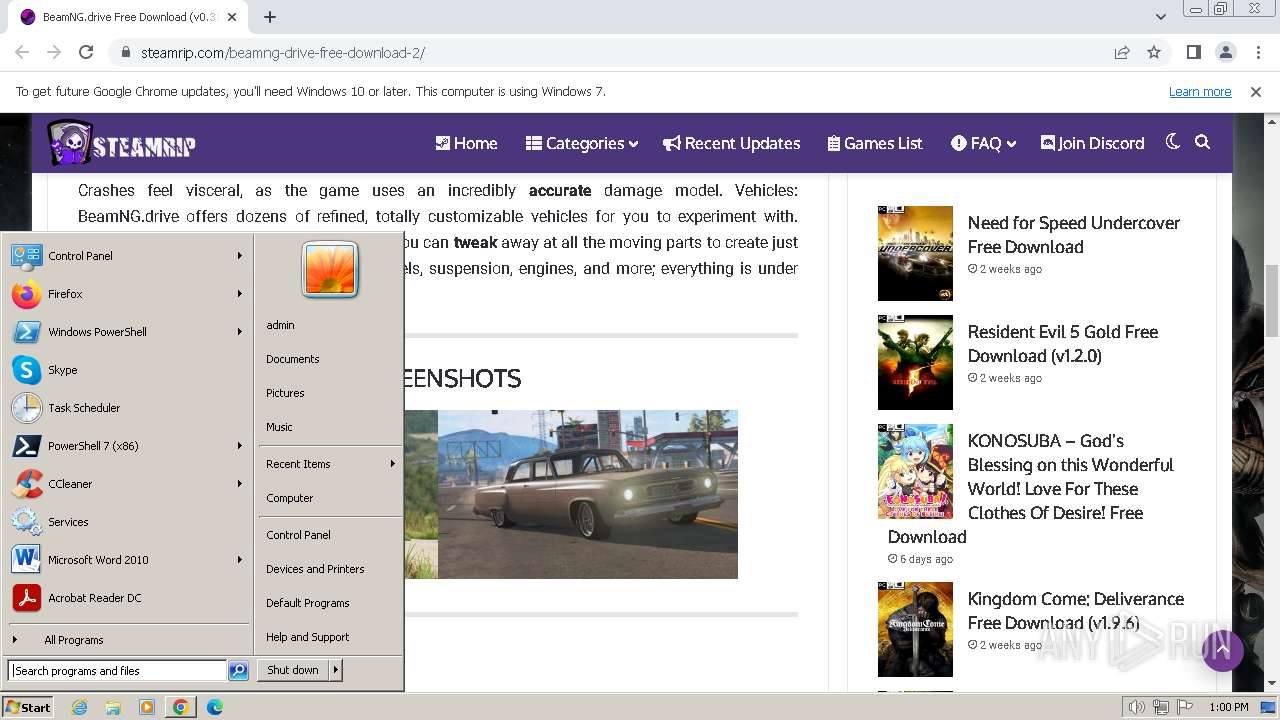Open Windows Media Player from taskbar
This screenshot has height=720, width=1280.
pos(147,707)
